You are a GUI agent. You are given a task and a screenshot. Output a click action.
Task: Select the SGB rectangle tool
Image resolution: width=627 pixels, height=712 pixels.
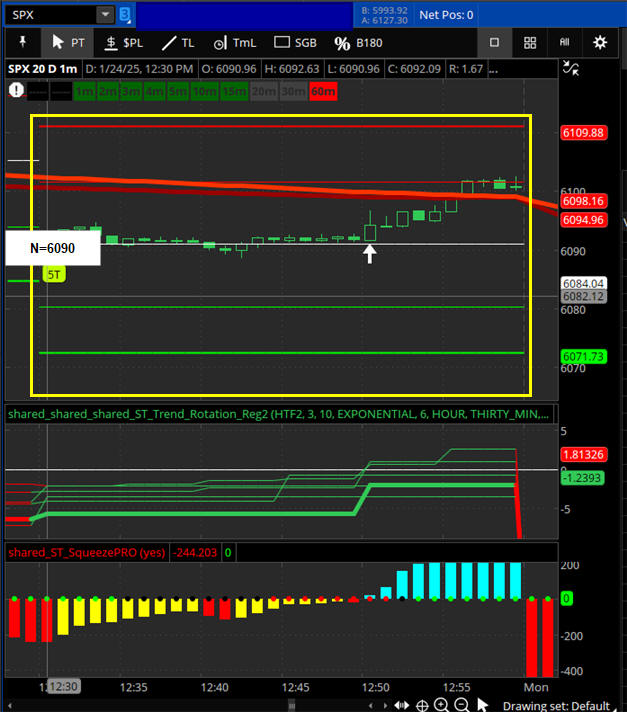click(x=295, y=43)
